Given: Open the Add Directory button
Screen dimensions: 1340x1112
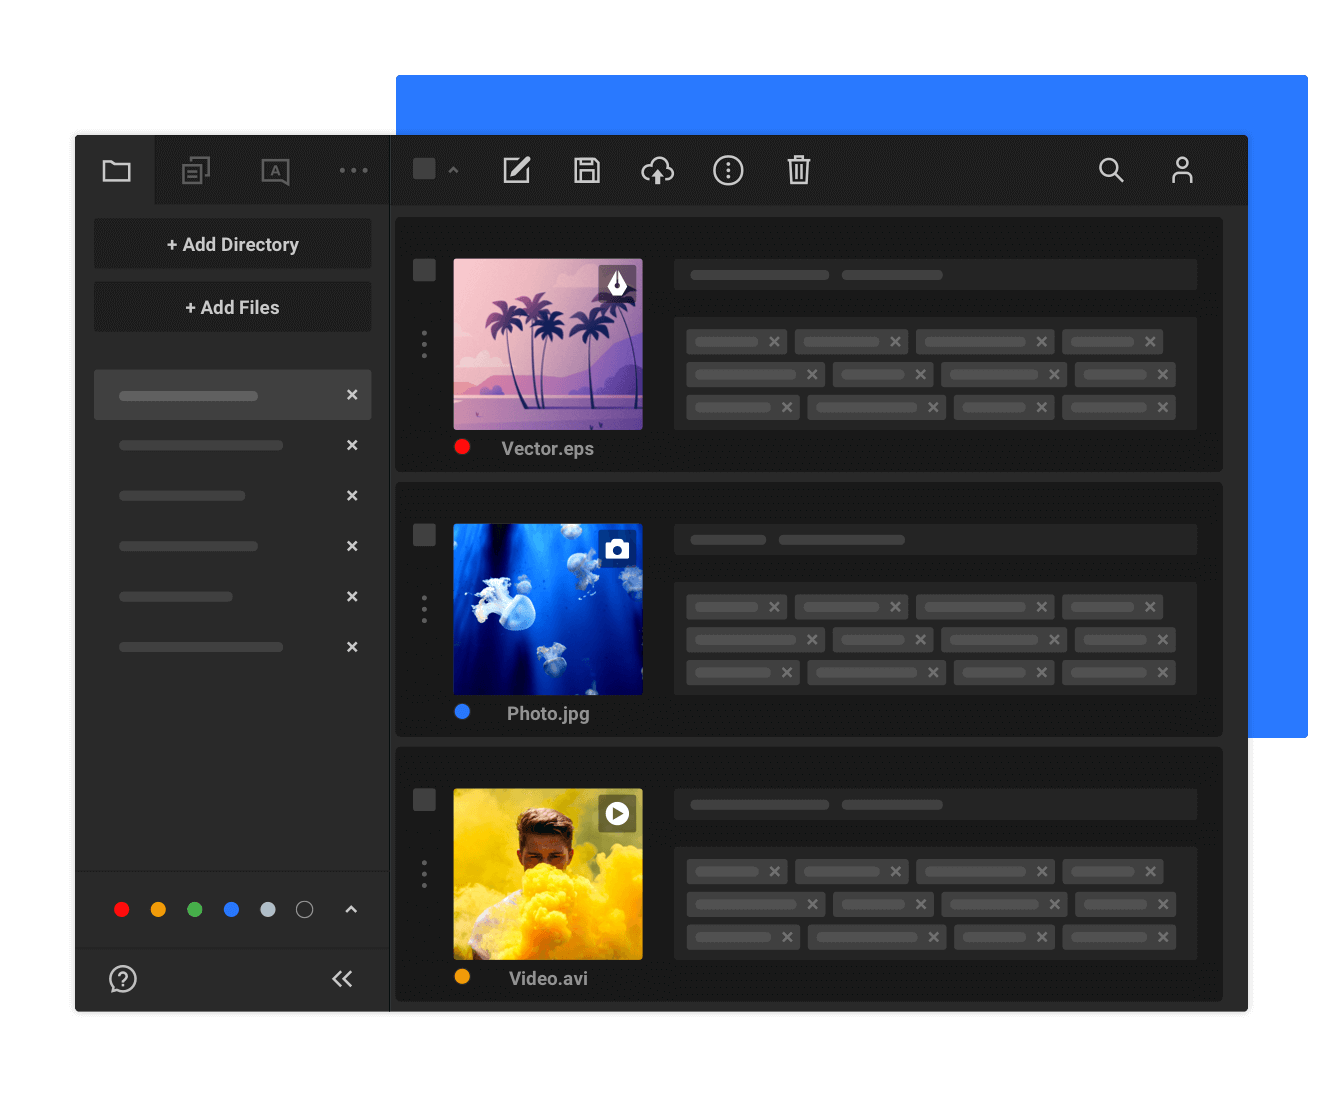Looking at the screenshot, I should [x=232, y=244].
